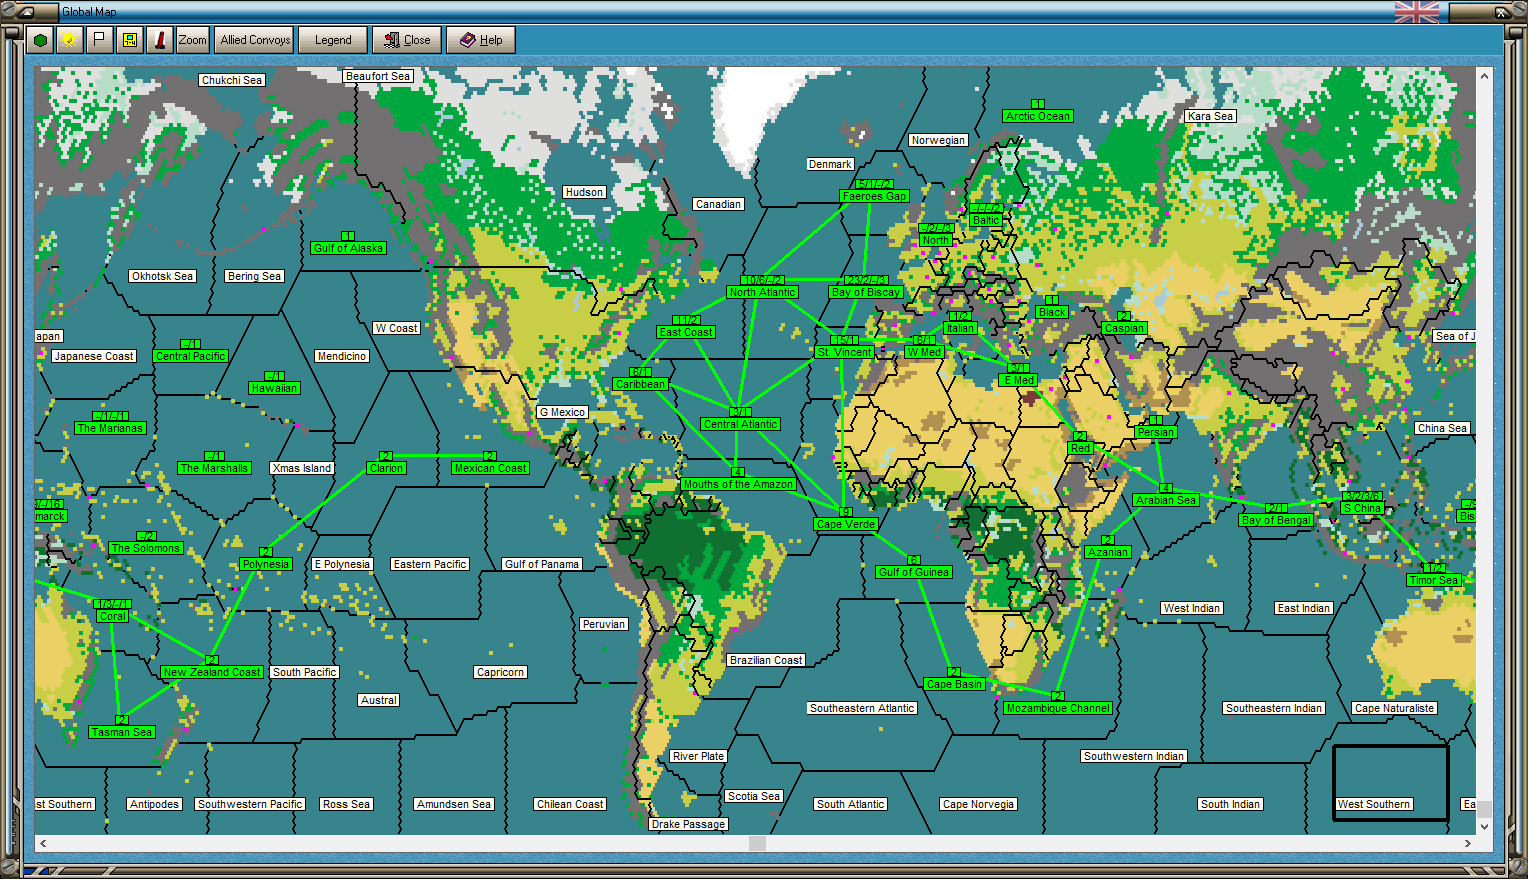This screenshot has width=1528, height=879.
Task: Click the green hexagon toolbar icon
Action: (40, 40)
